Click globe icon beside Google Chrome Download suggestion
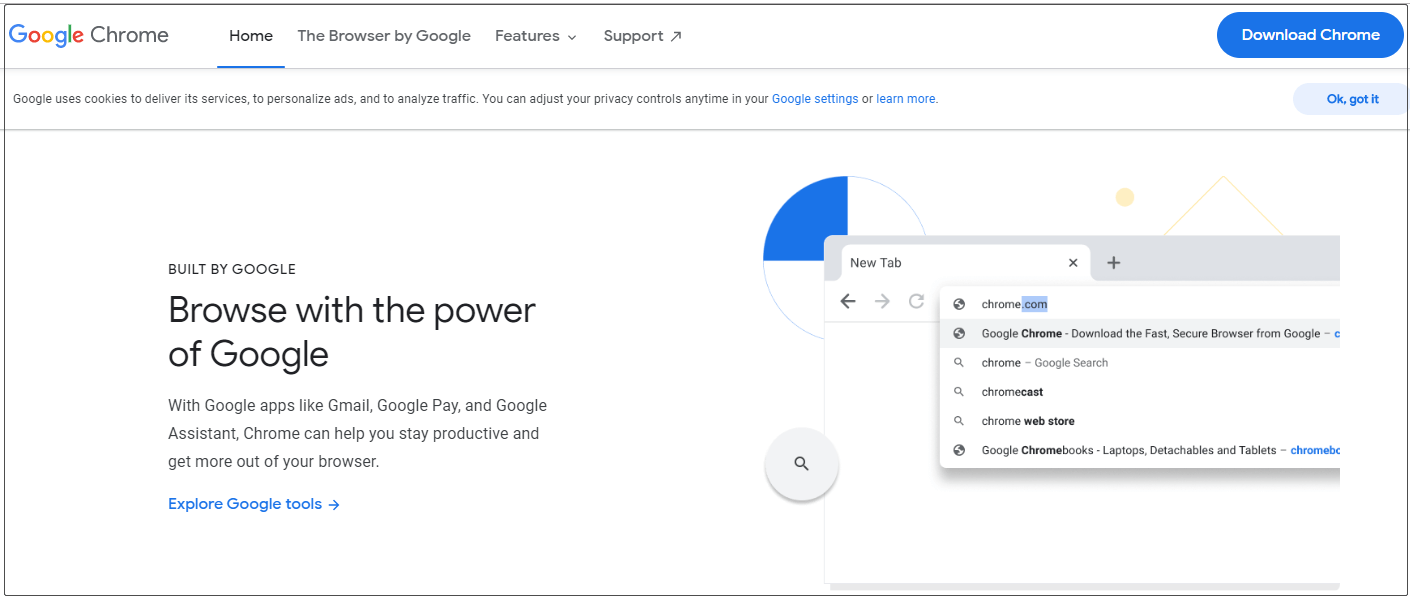This screenshot has height=599, width=1410. 959,334
